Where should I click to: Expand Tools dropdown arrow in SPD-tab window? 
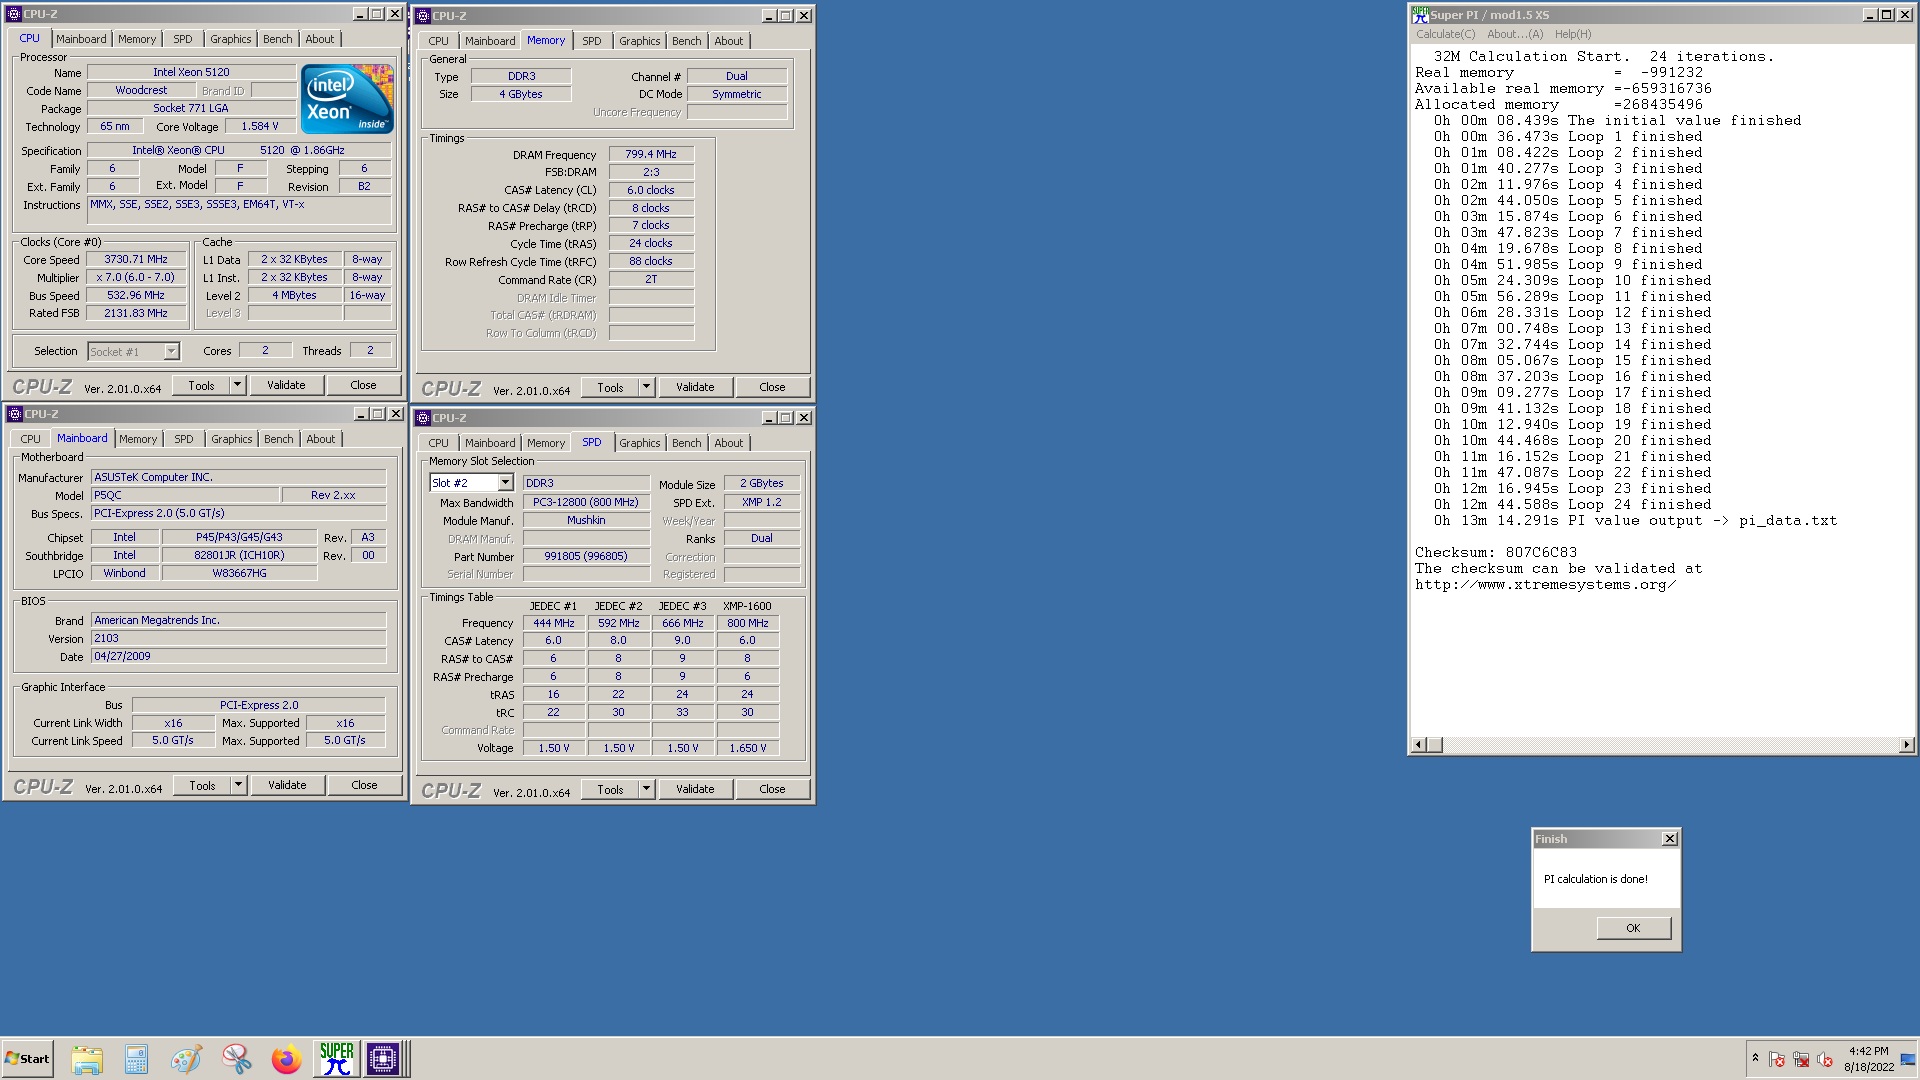(x=646, y=789)
